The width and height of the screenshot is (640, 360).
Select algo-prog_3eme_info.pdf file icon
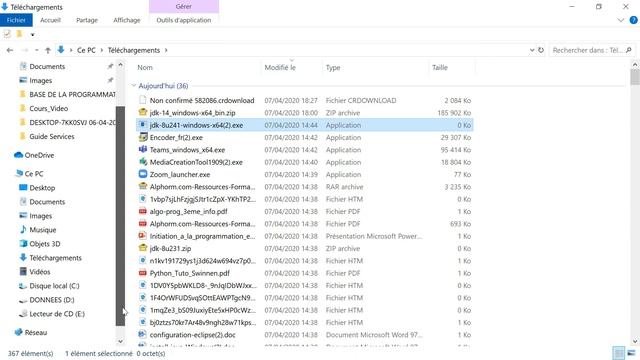(x=142, y=211)
